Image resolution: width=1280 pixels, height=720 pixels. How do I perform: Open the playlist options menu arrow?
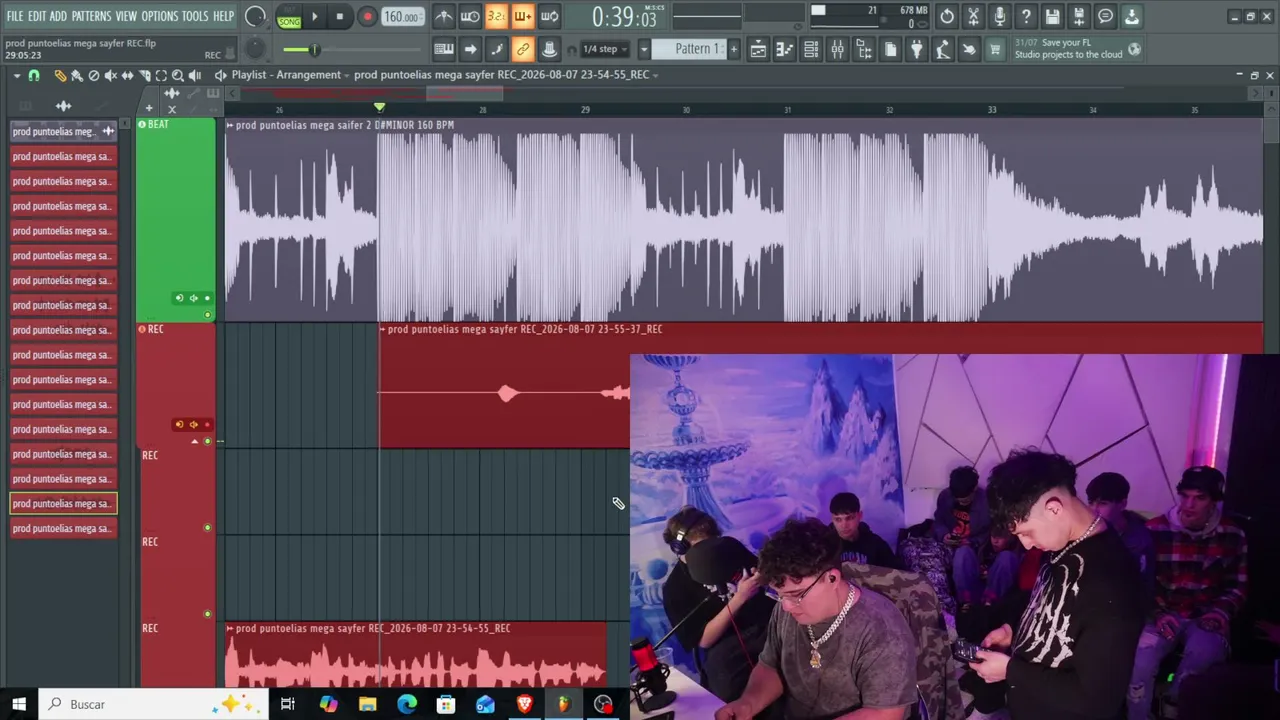(17, 75)
